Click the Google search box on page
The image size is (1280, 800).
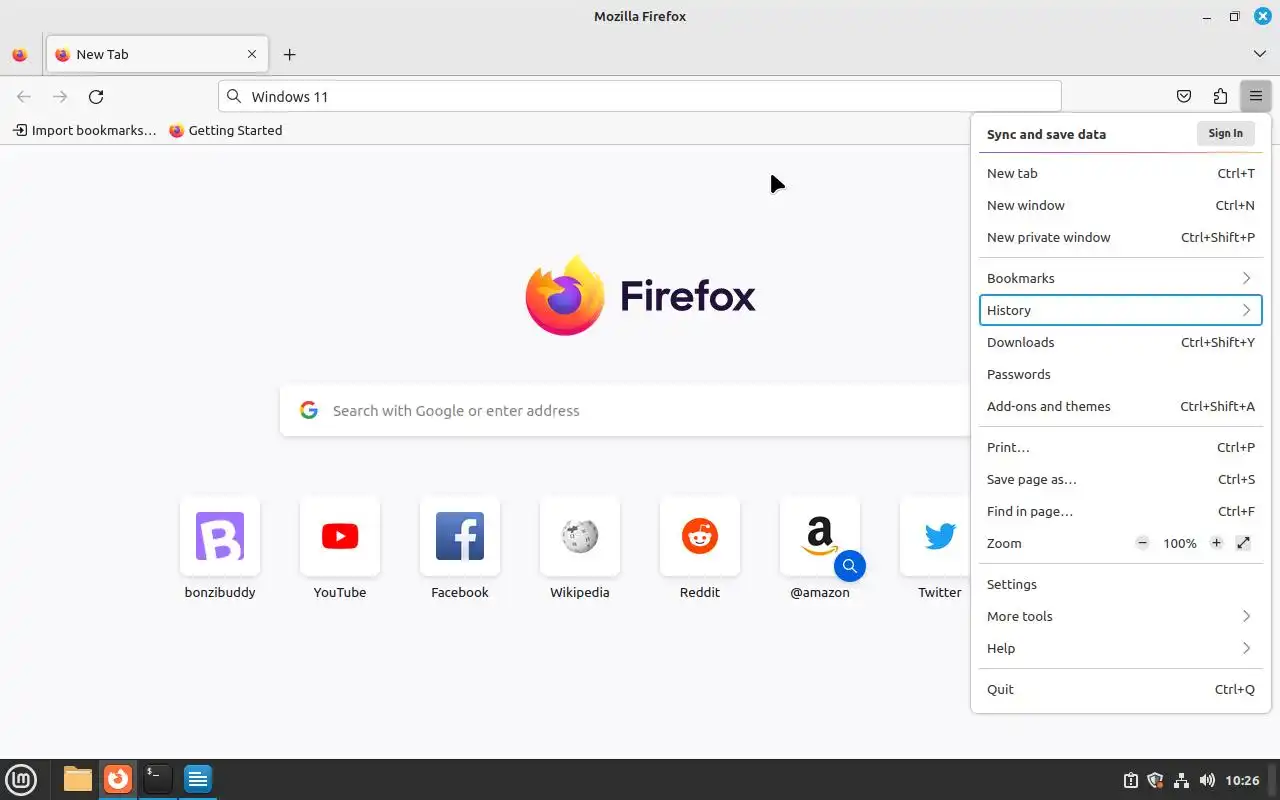click(625, 410)
